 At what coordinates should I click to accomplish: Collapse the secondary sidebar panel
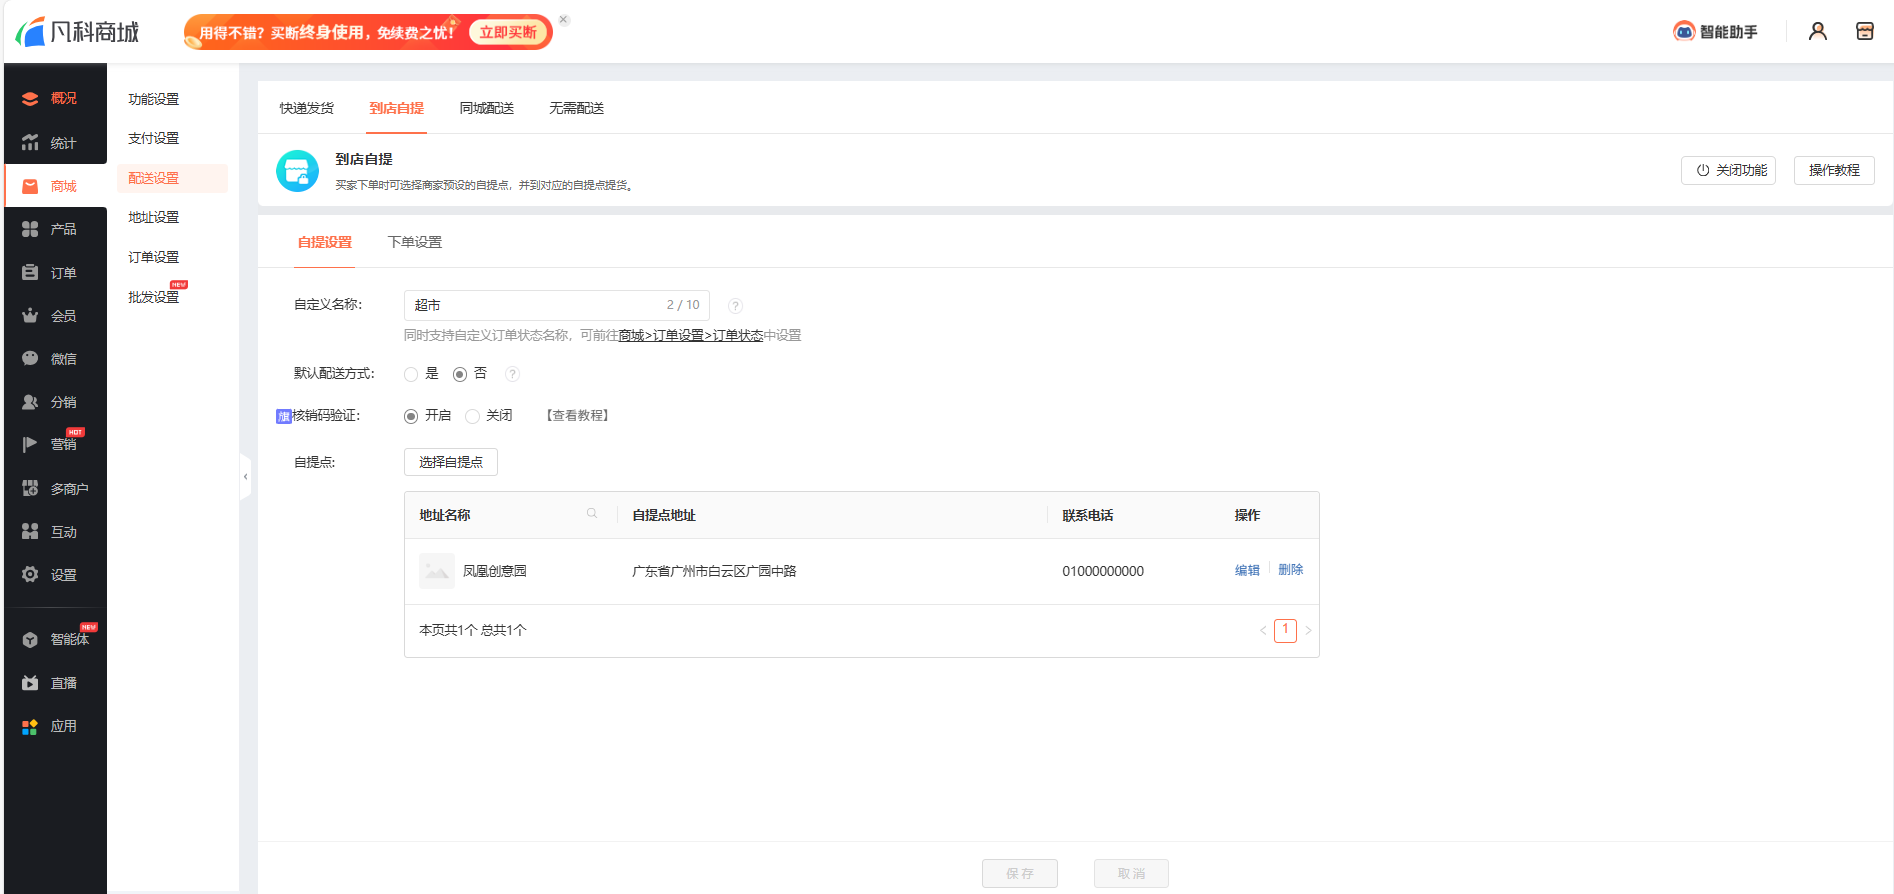click(x=245, y=477)
